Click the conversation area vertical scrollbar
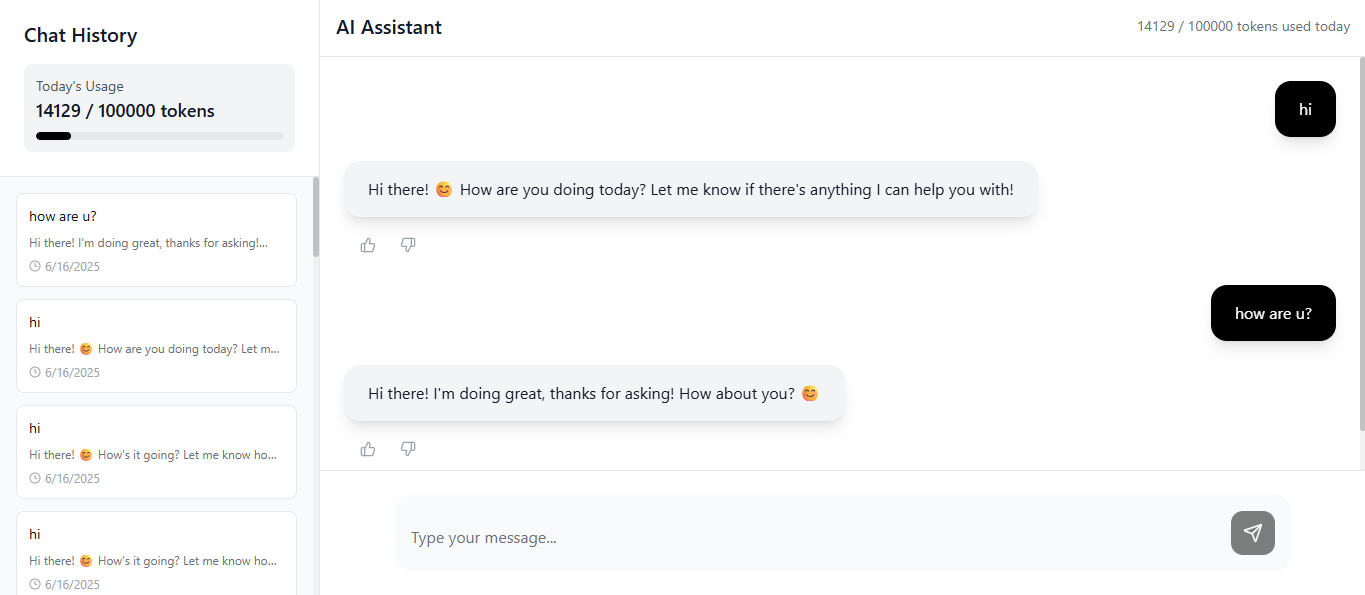The image size is (1365, 595). coord(1361,245)
